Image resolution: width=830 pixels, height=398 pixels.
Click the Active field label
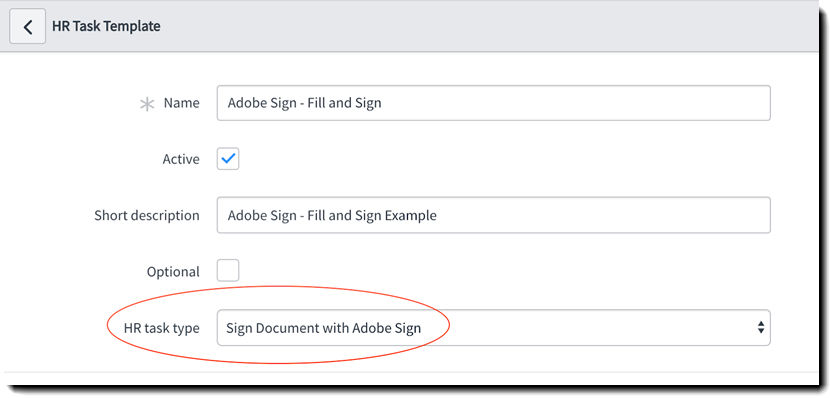coord(181,159)
